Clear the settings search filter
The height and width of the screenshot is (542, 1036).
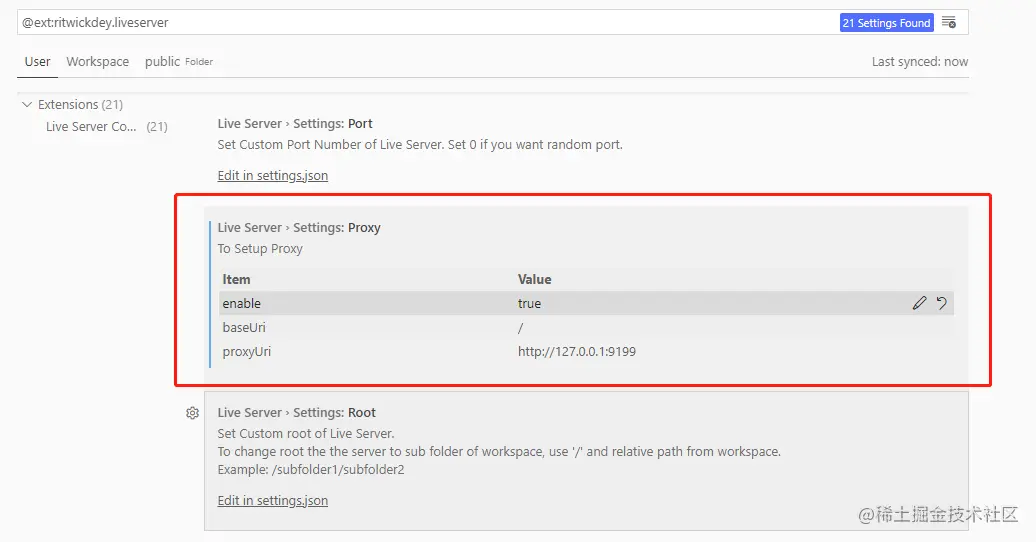[x=949, y=22]
